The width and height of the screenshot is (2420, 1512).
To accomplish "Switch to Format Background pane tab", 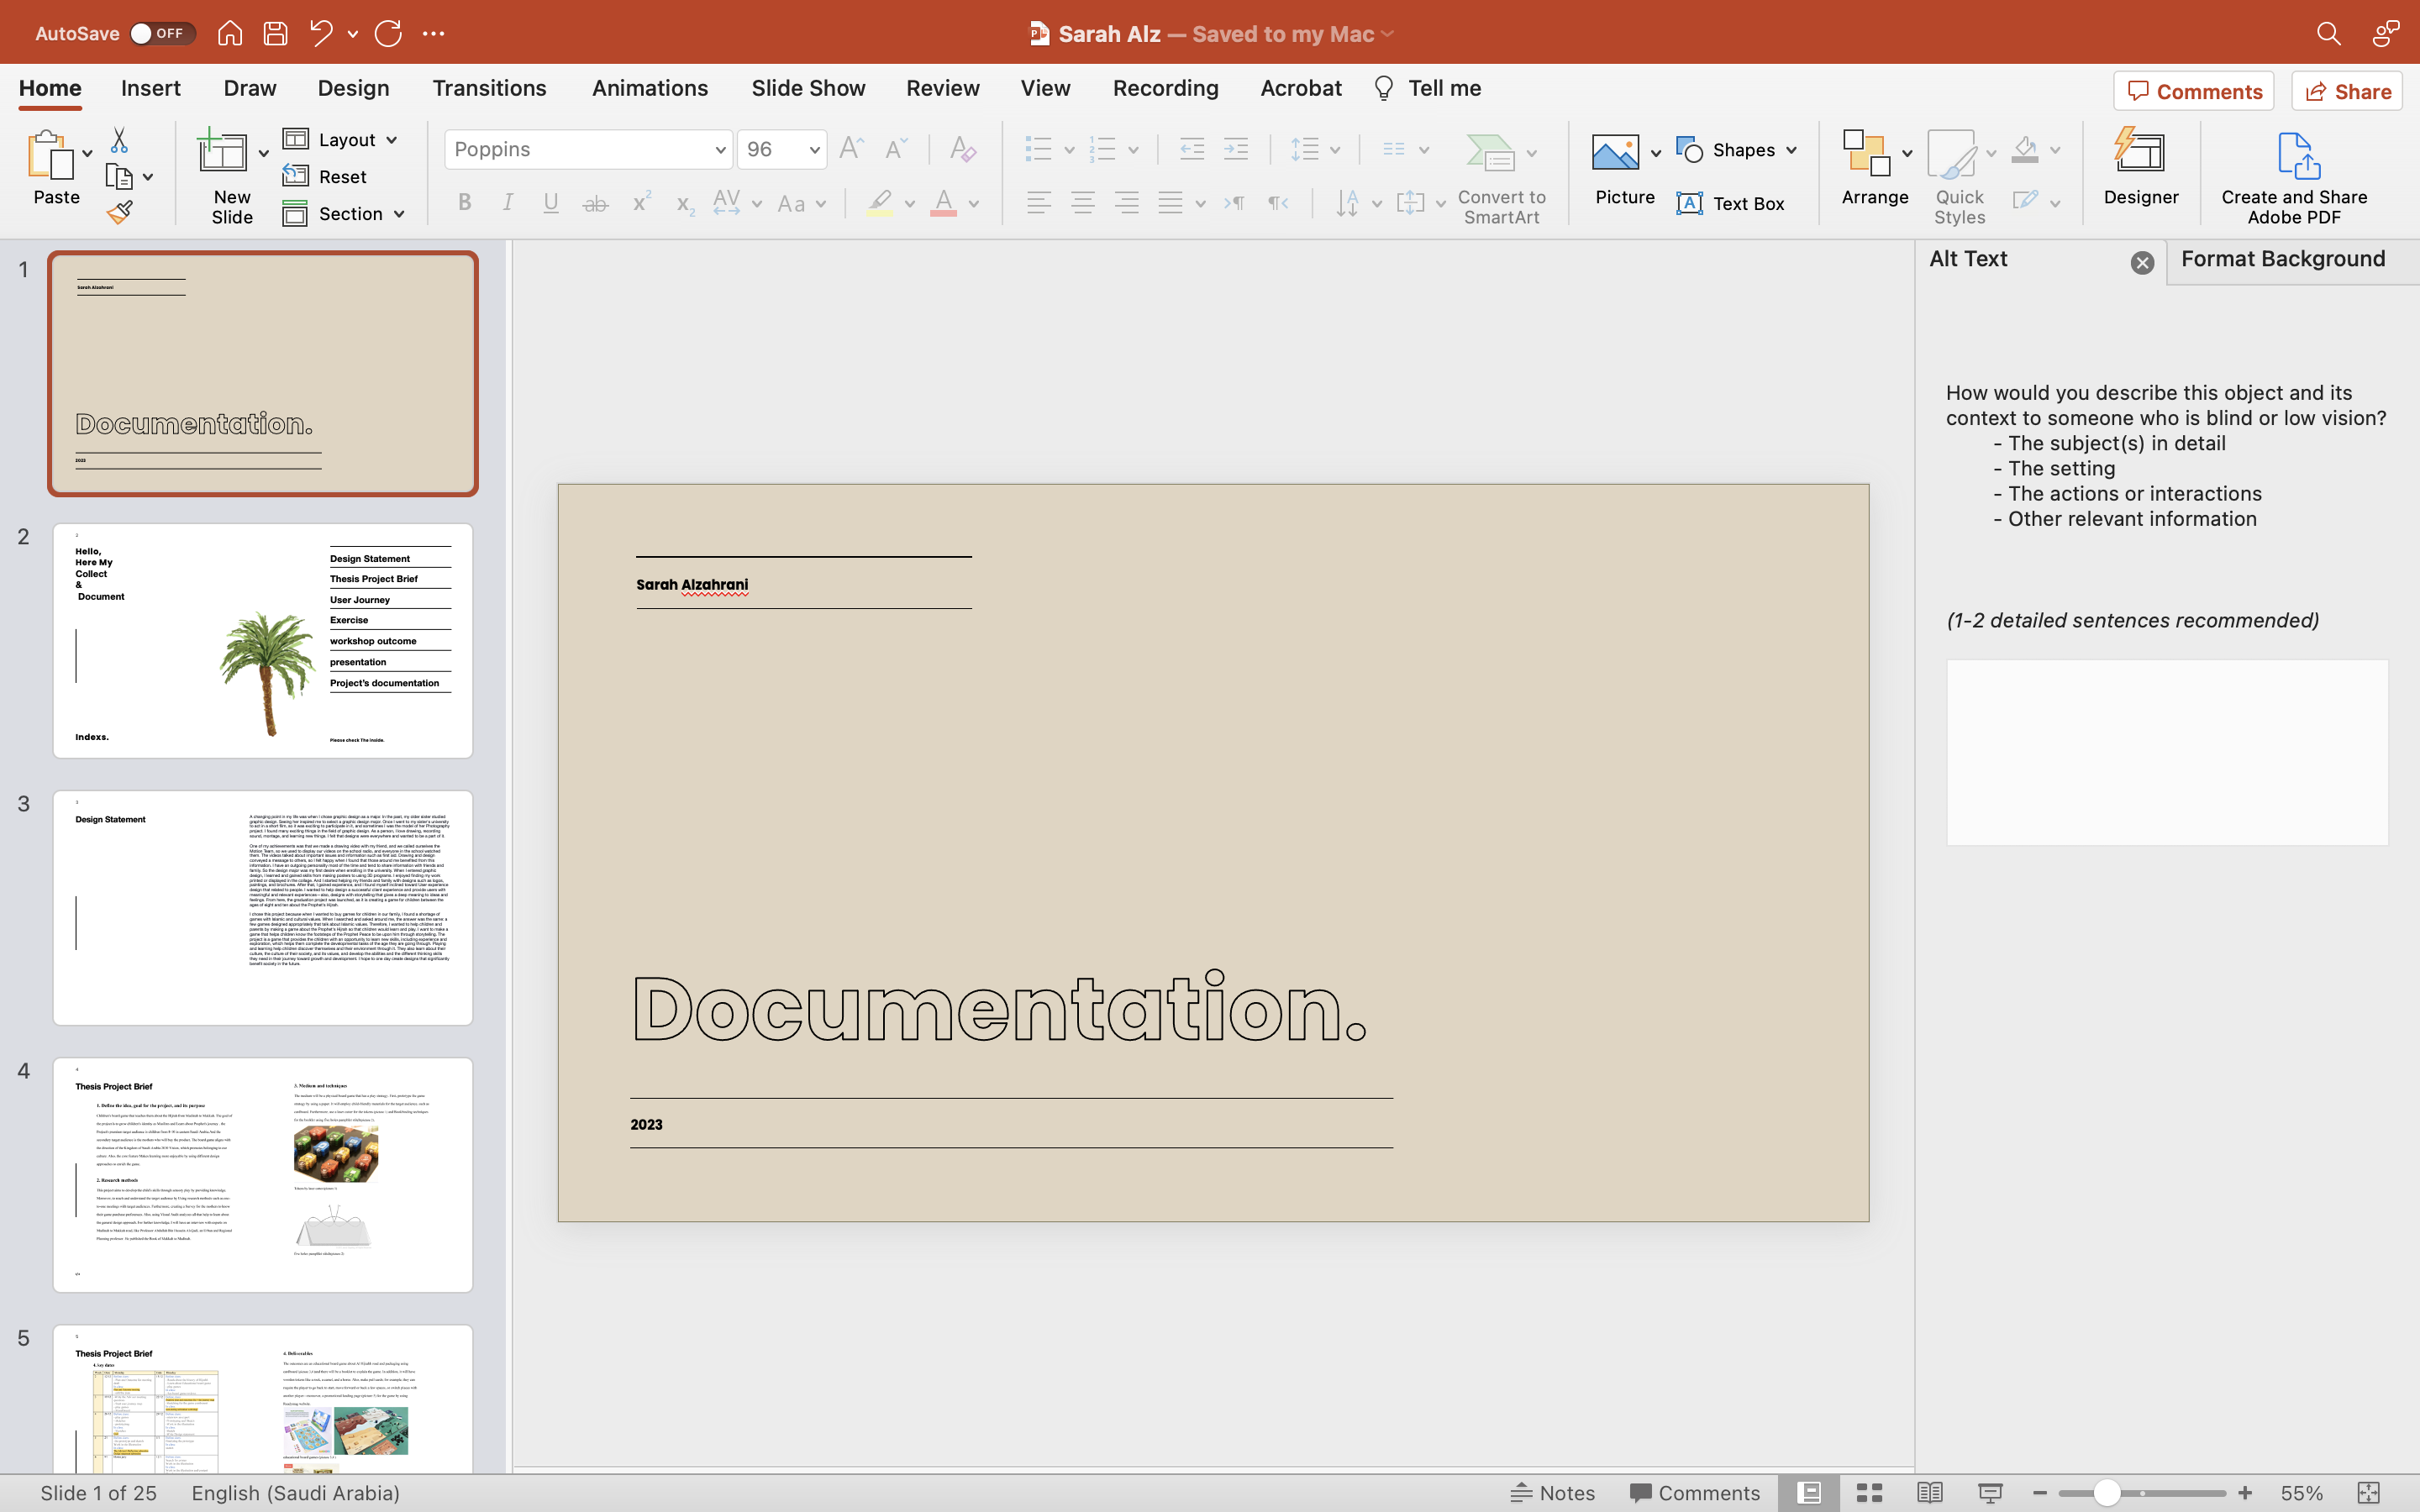I will tap(2283, 259).
